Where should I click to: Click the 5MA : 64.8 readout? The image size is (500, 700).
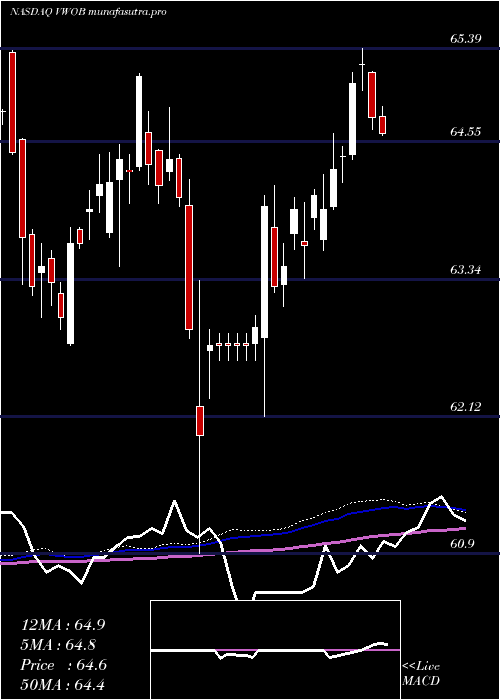[58, 645]
